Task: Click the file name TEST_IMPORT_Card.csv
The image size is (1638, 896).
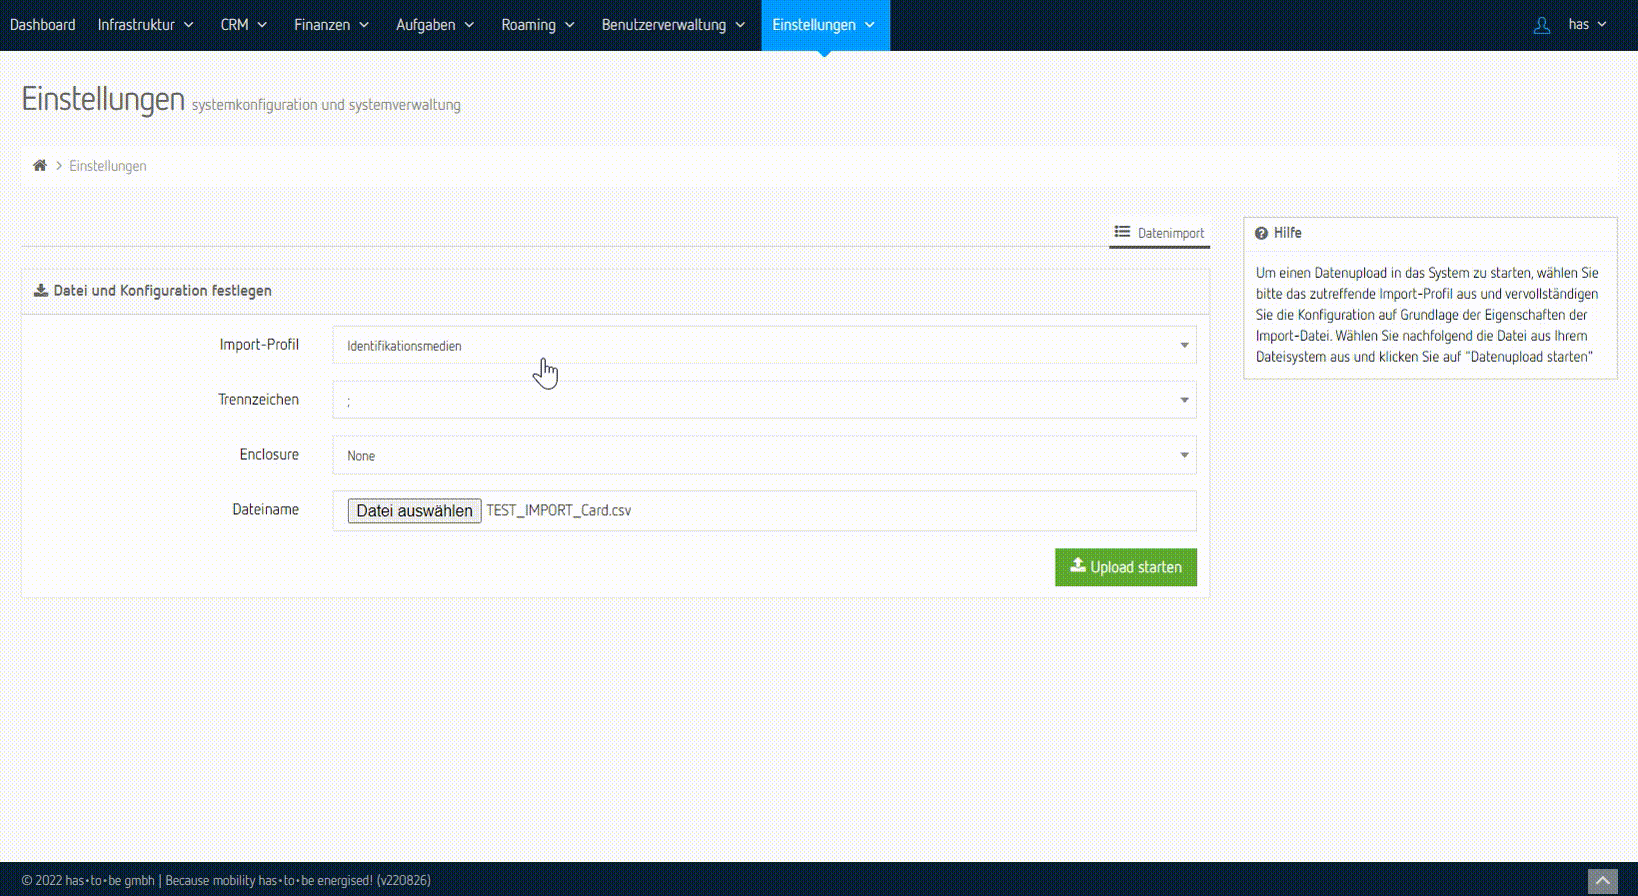Action: pyautogui.click(x=559, y=511)
